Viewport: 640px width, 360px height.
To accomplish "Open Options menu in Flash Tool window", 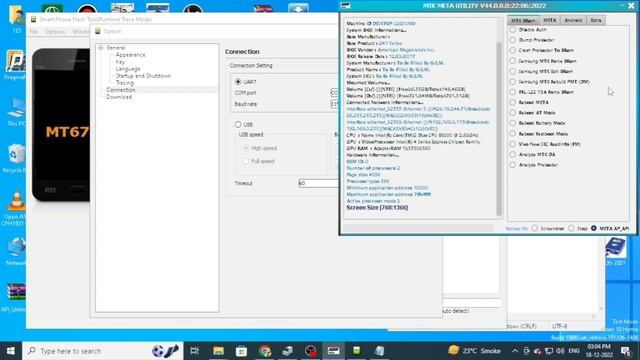I will [55, 31].
